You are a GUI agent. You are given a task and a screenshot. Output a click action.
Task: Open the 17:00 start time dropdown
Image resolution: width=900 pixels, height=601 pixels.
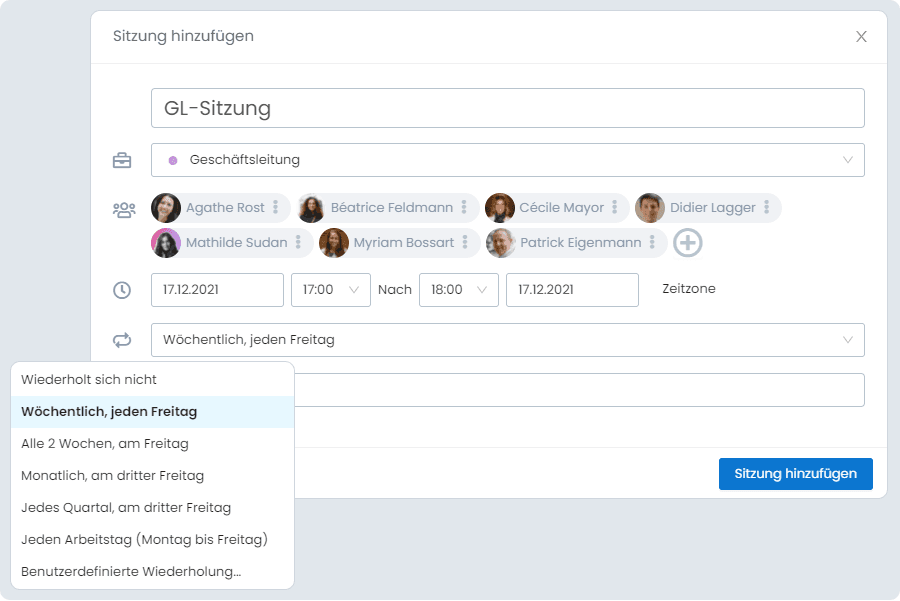(x=331, y=290)
